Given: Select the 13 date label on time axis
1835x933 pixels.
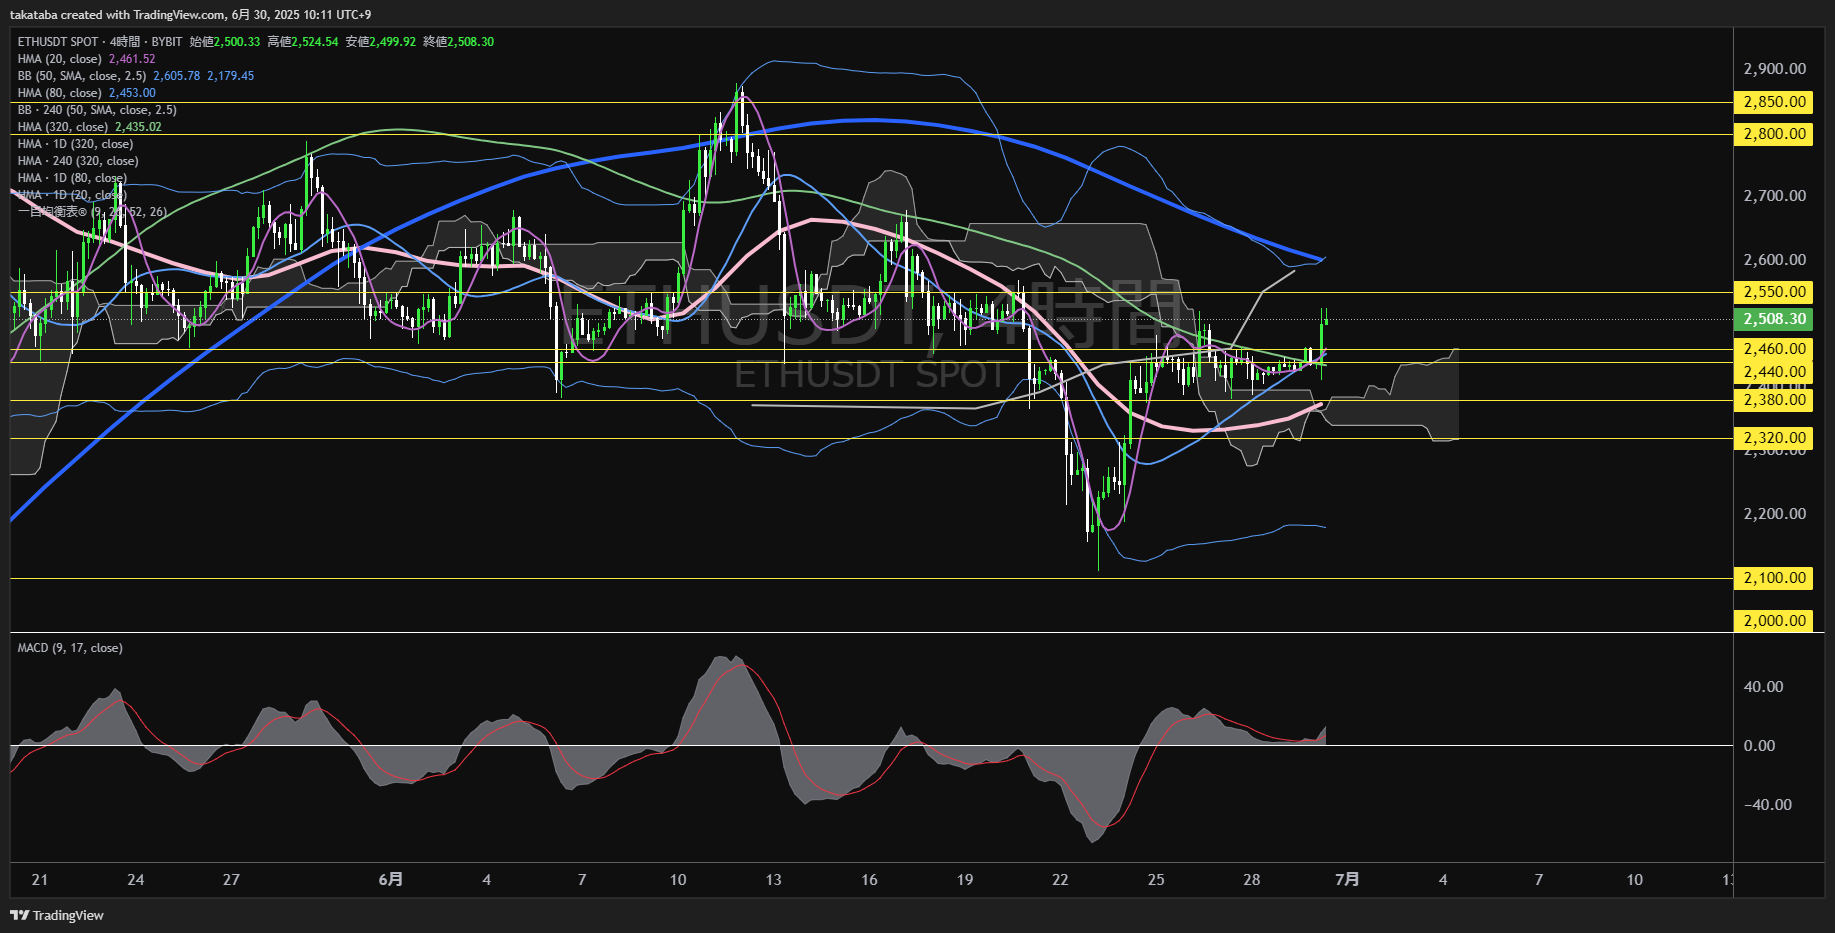Looking at the screenshot, I should 773,880.
